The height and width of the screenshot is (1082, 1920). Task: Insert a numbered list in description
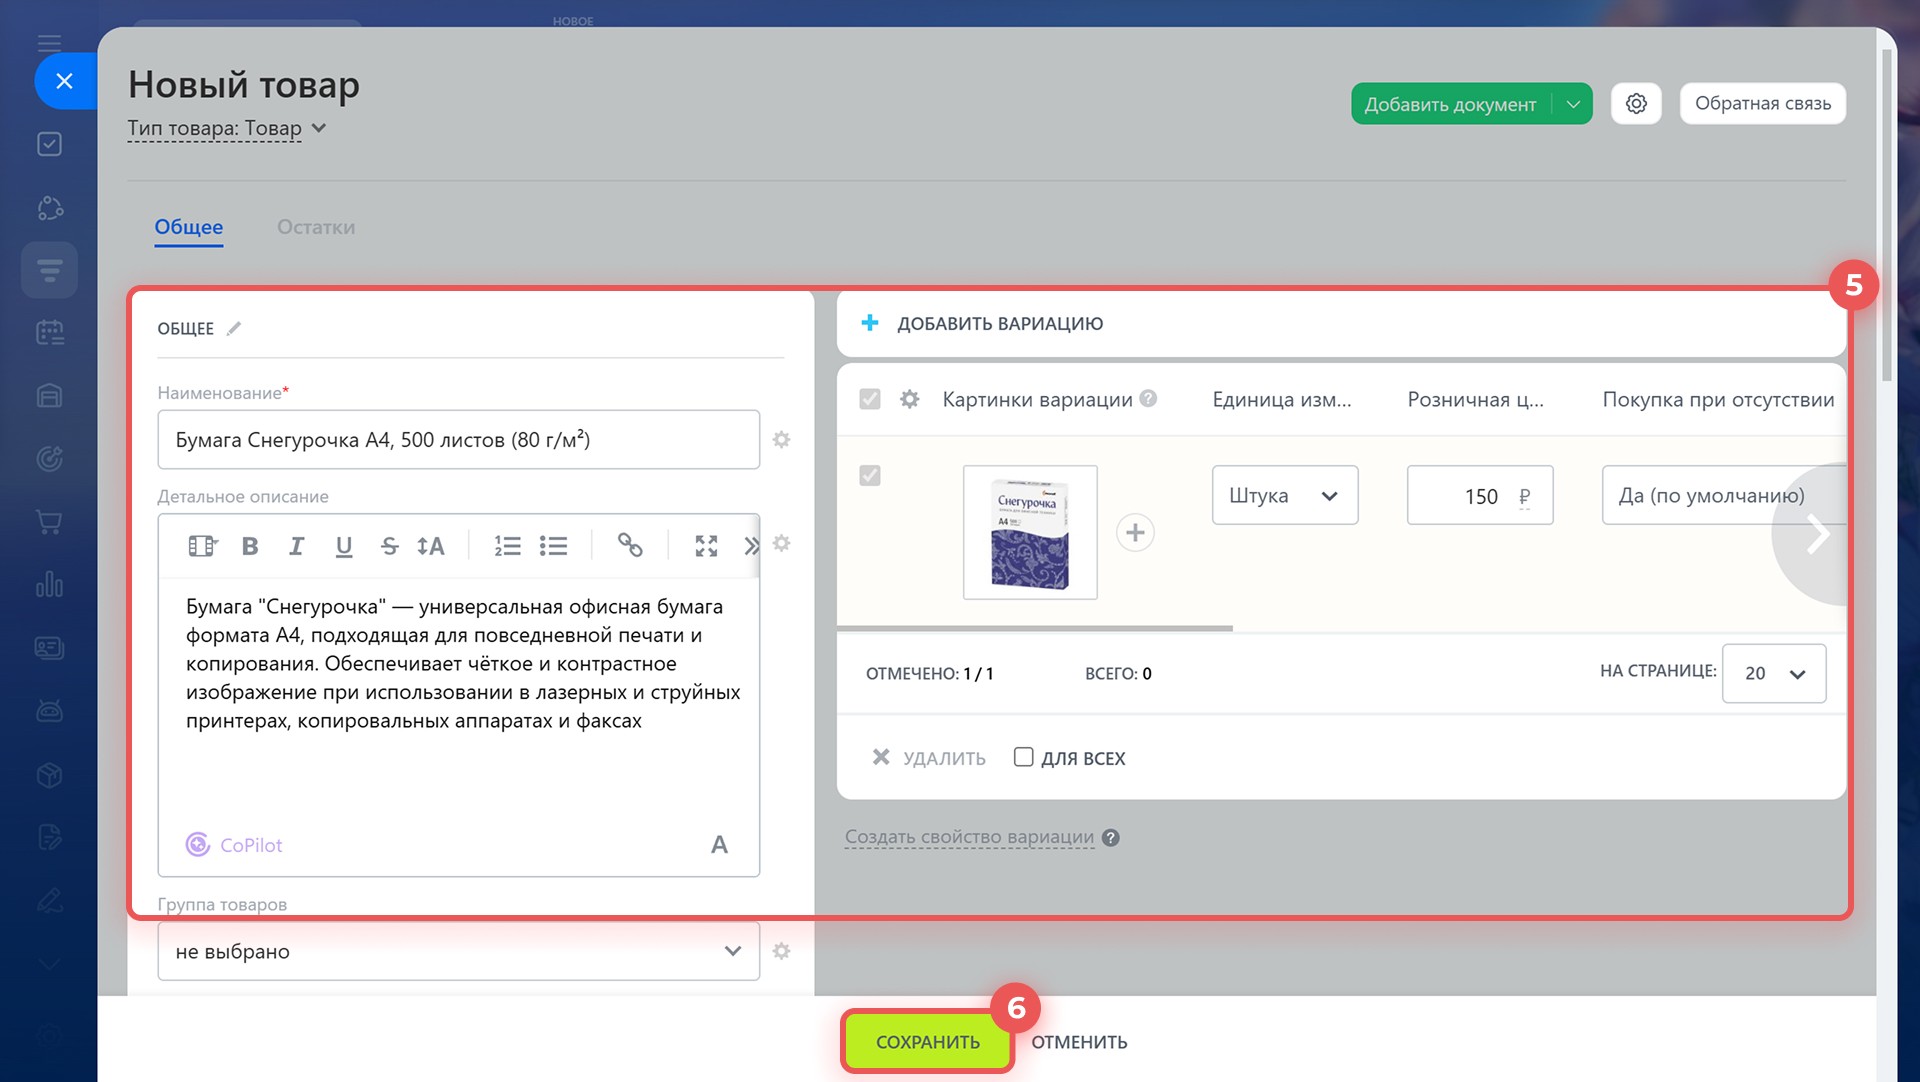(507, 546)
